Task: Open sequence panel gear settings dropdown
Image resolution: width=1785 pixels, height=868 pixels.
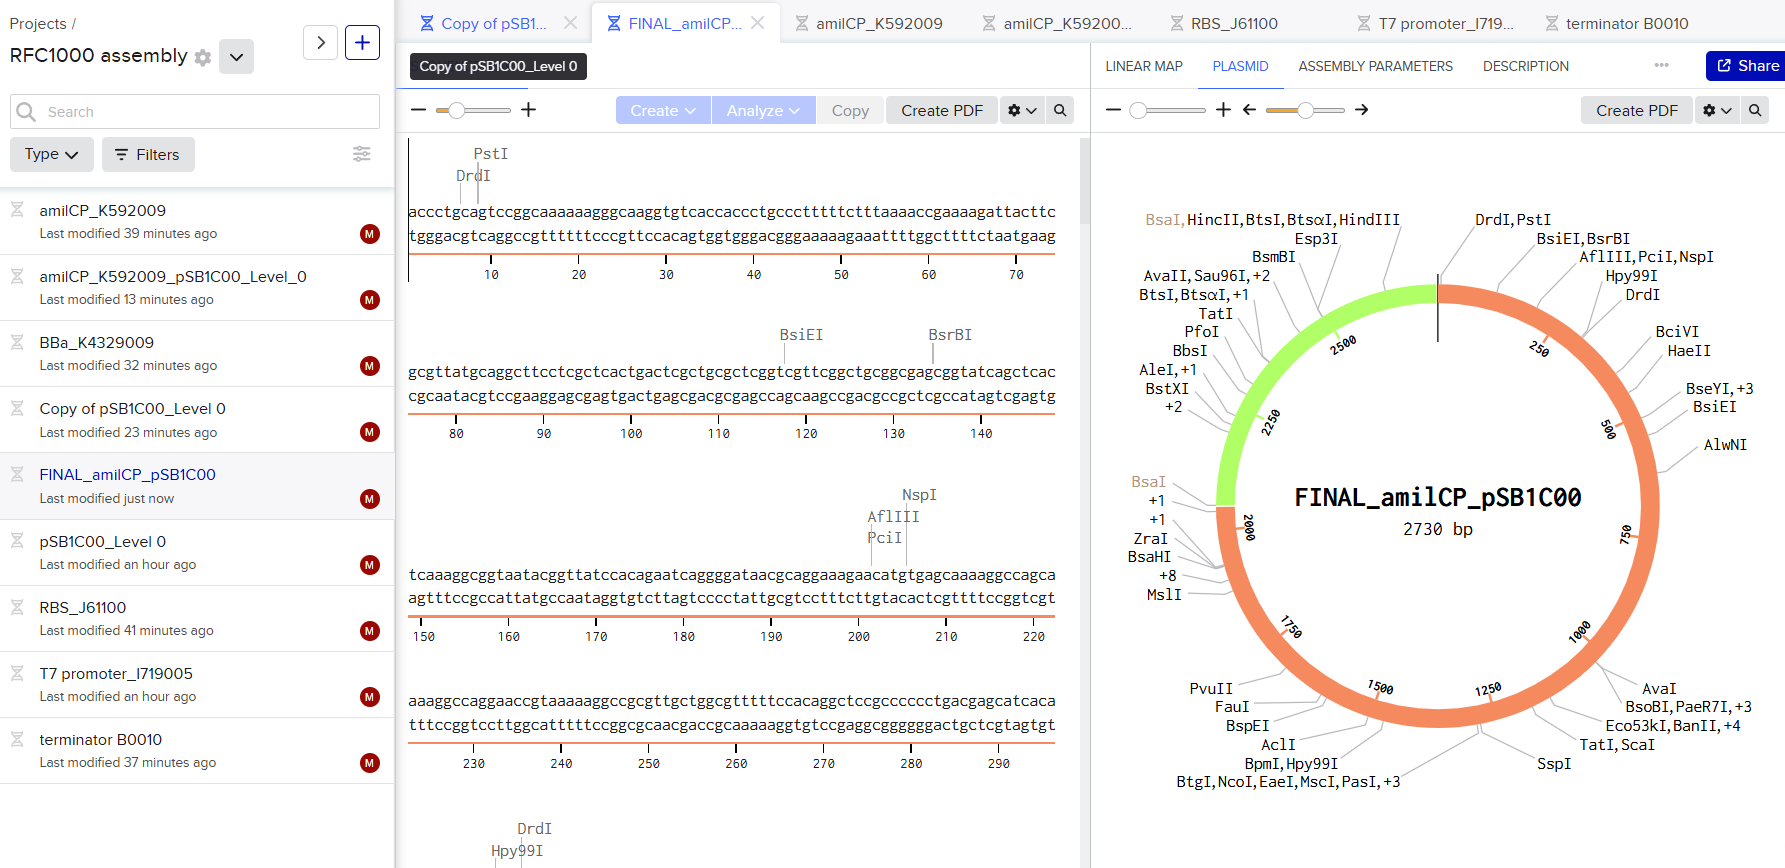Action: (1022, 110)
